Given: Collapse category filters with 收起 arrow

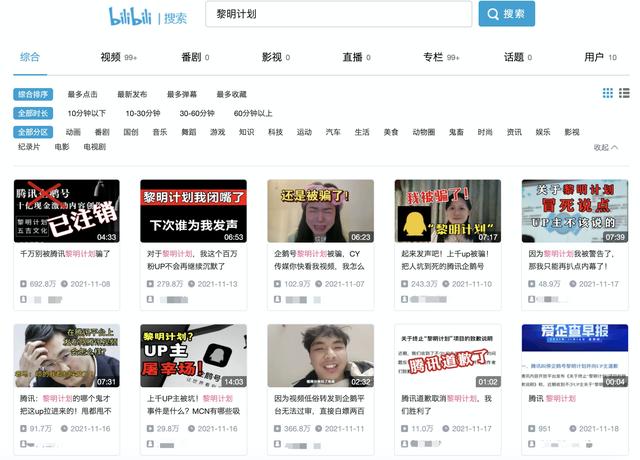Looking at the screenshot, I should click(606, 147).
